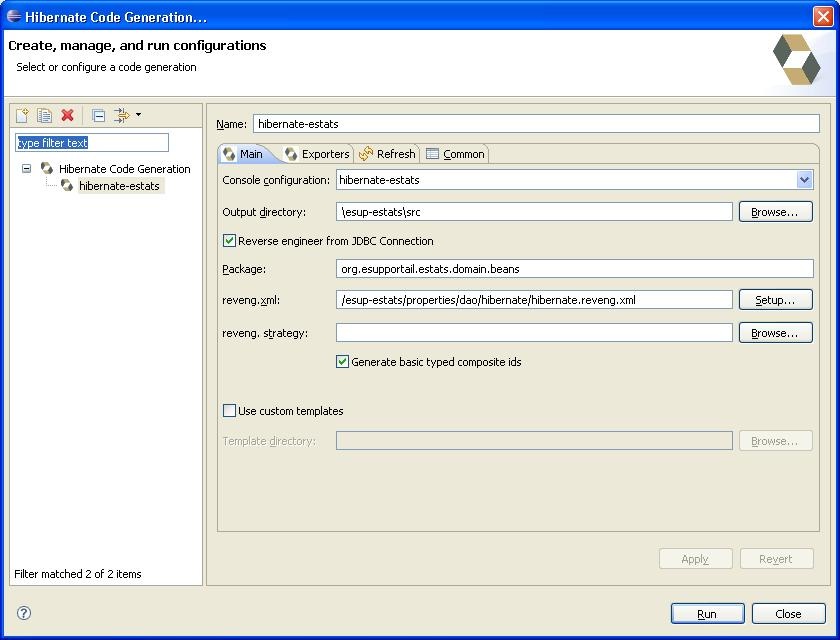The width and height of the screenshot is (840, 640).
Task: Click the New launch configuration icon
Action: click(x=22, y=116)
